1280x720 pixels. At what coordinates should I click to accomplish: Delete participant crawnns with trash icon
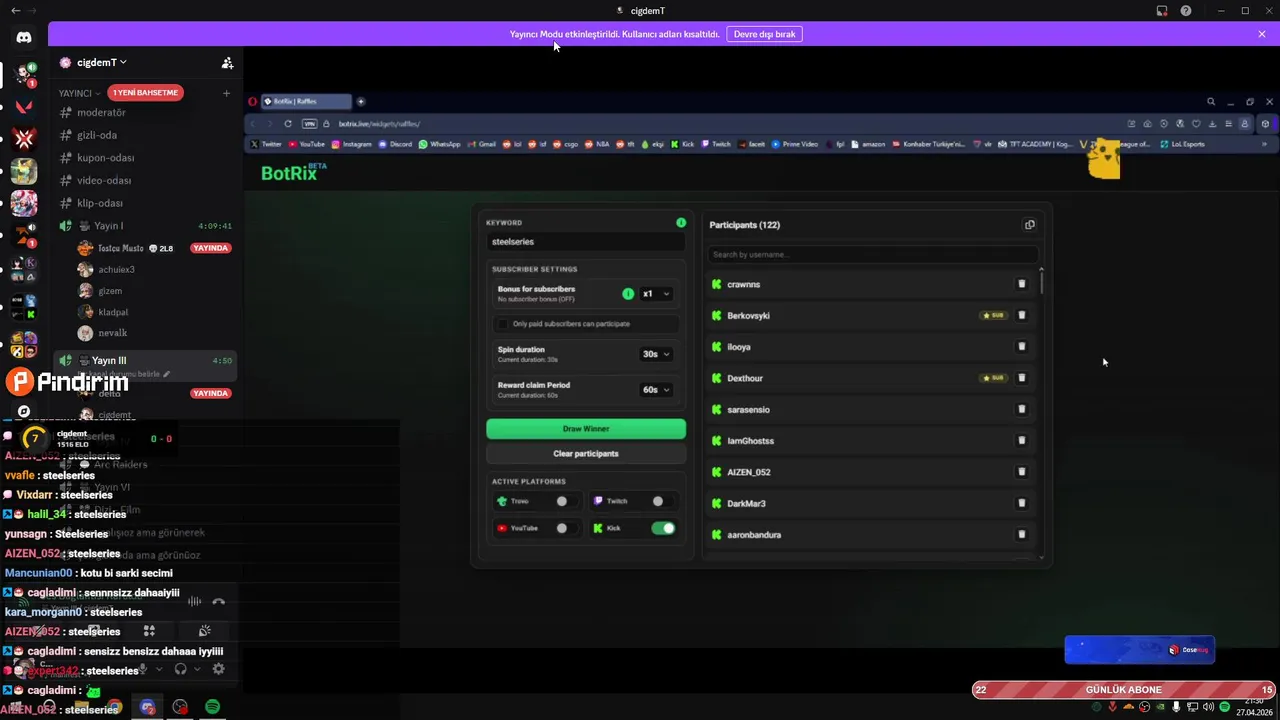click(1021, 284)
